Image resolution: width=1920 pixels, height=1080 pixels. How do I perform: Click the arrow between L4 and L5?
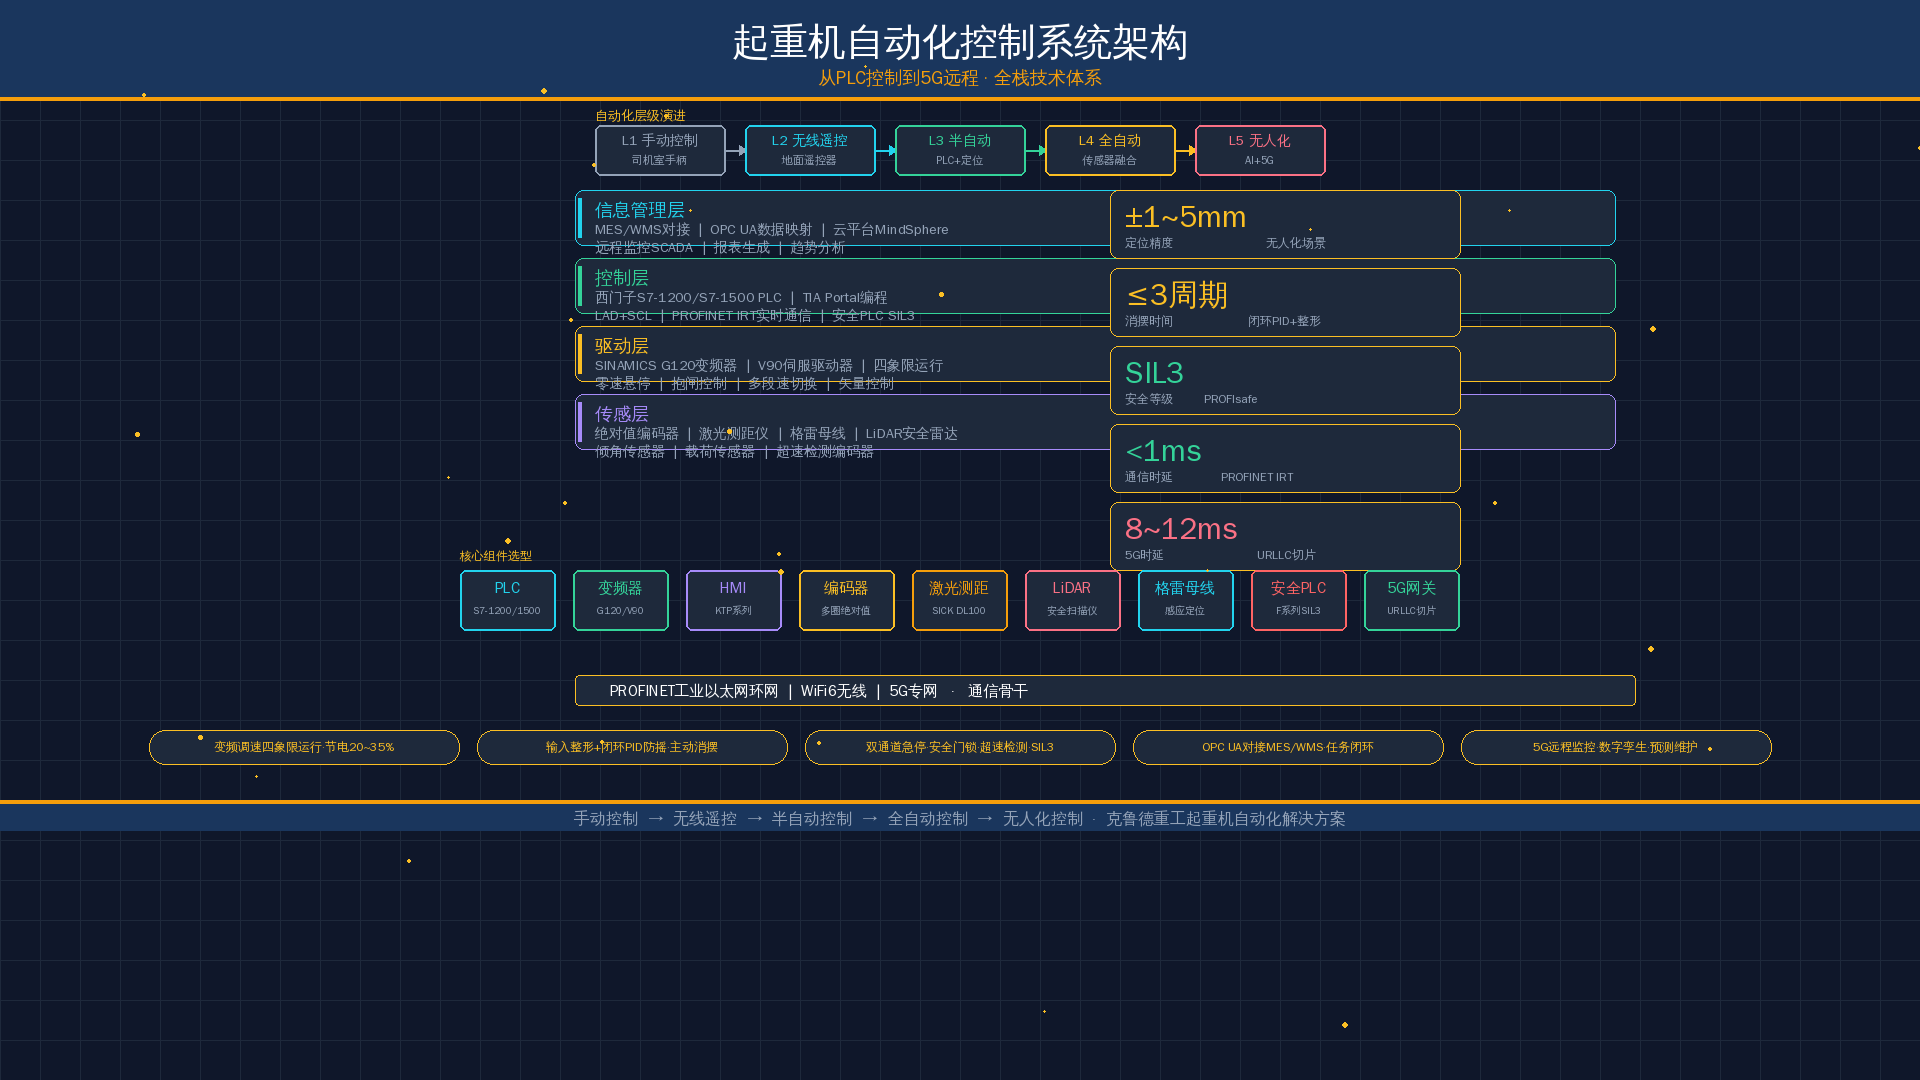pos(1186,150)
